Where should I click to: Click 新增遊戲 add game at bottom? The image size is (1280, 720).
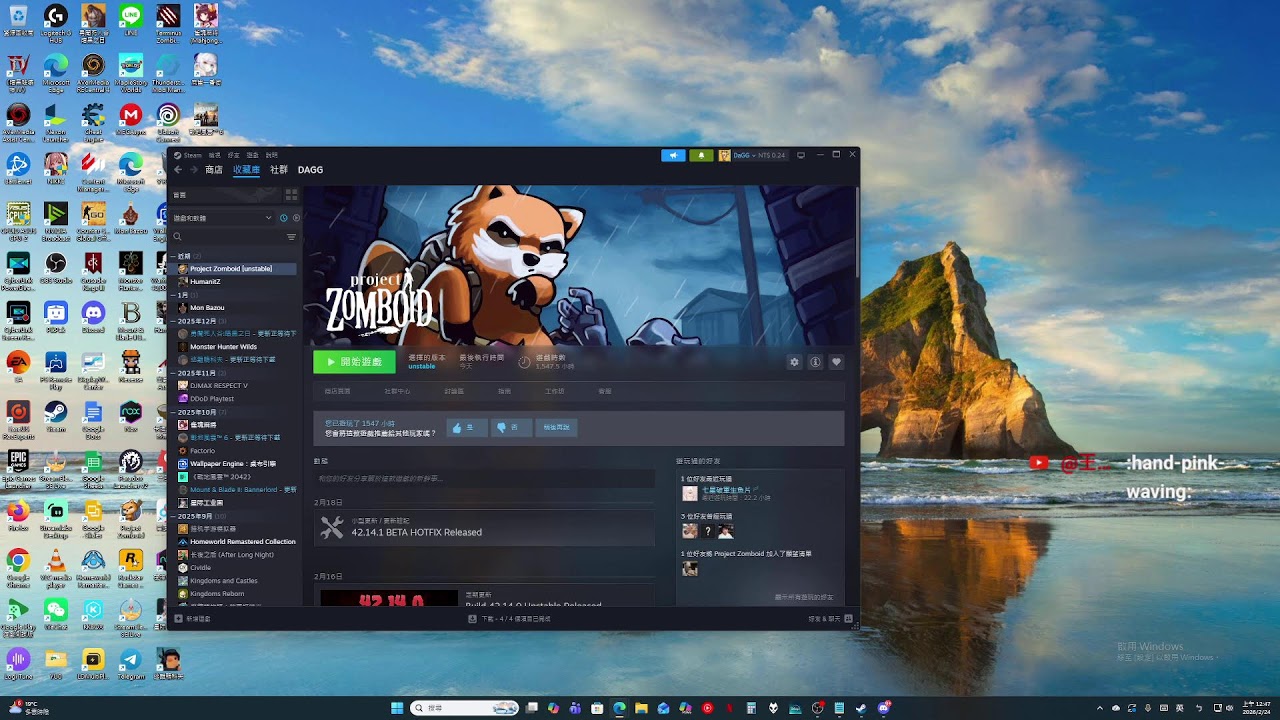(193, 619)
